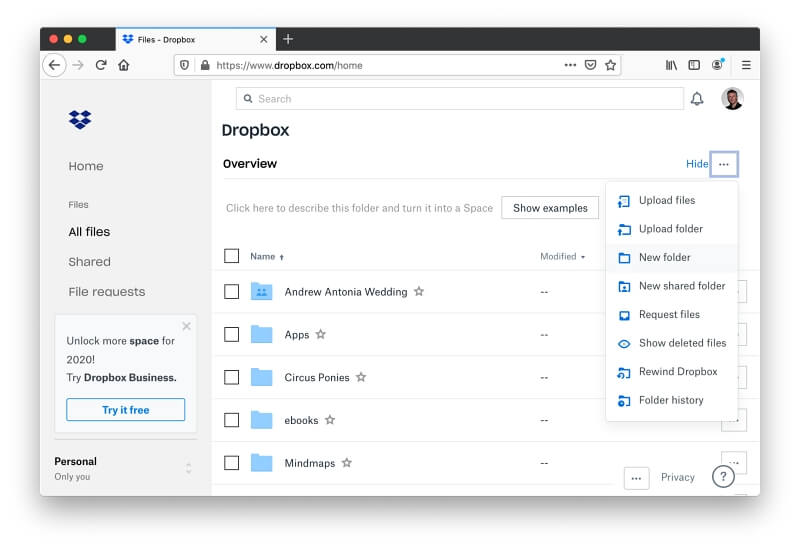Save page to Pocket
Image resolution: width=800 pixels, height=549 pixels.
click(x=590, y=65)
